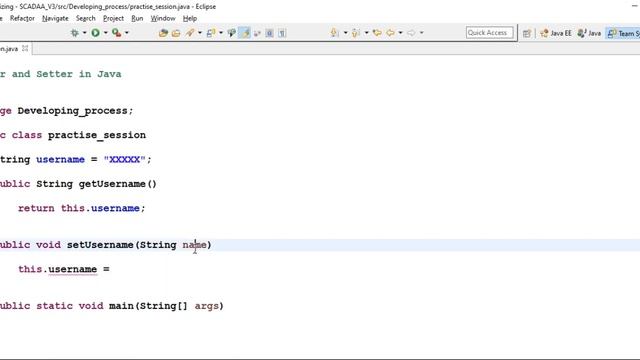Click the 'name' parameter in setUsername
The image size is (640, 360).
tap(194, 245)
